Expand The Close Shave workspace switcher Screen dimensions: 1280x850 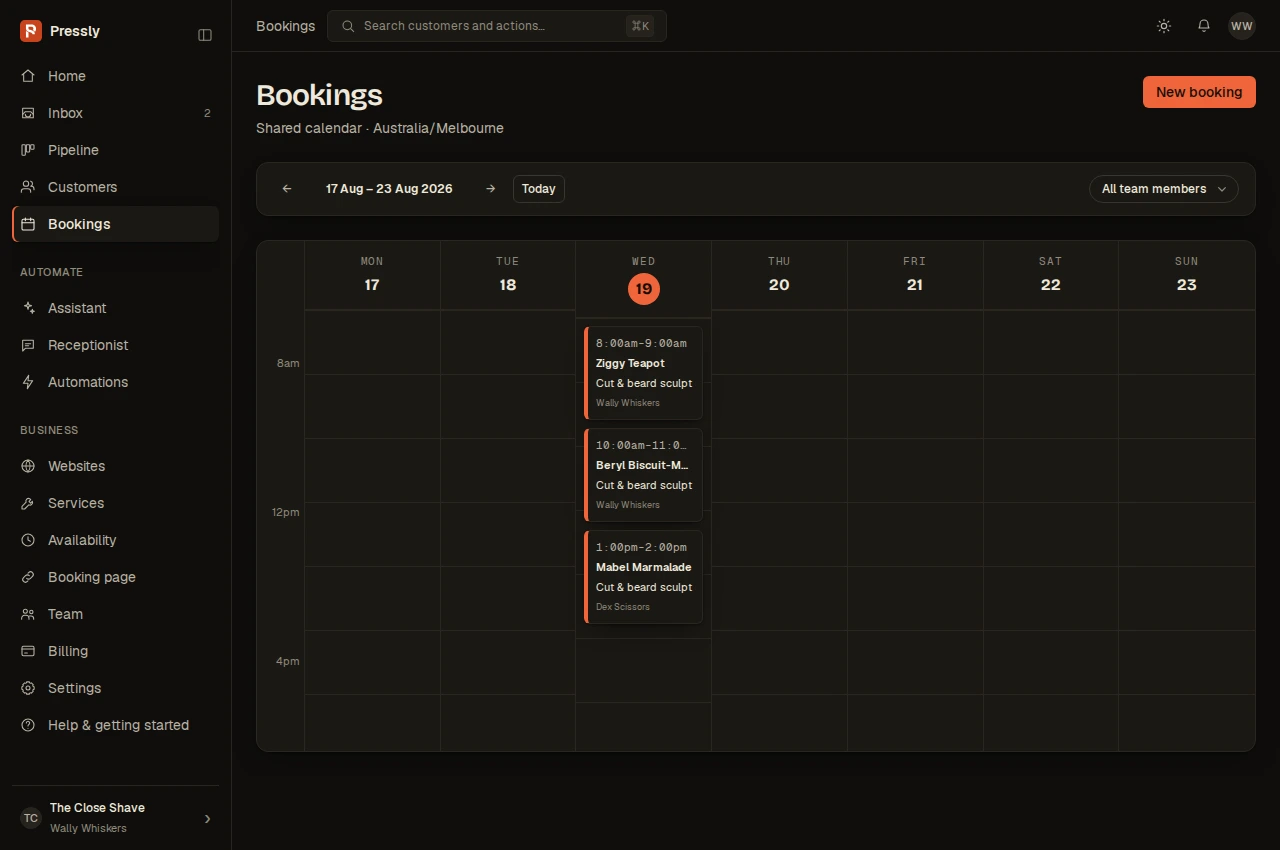115,818
